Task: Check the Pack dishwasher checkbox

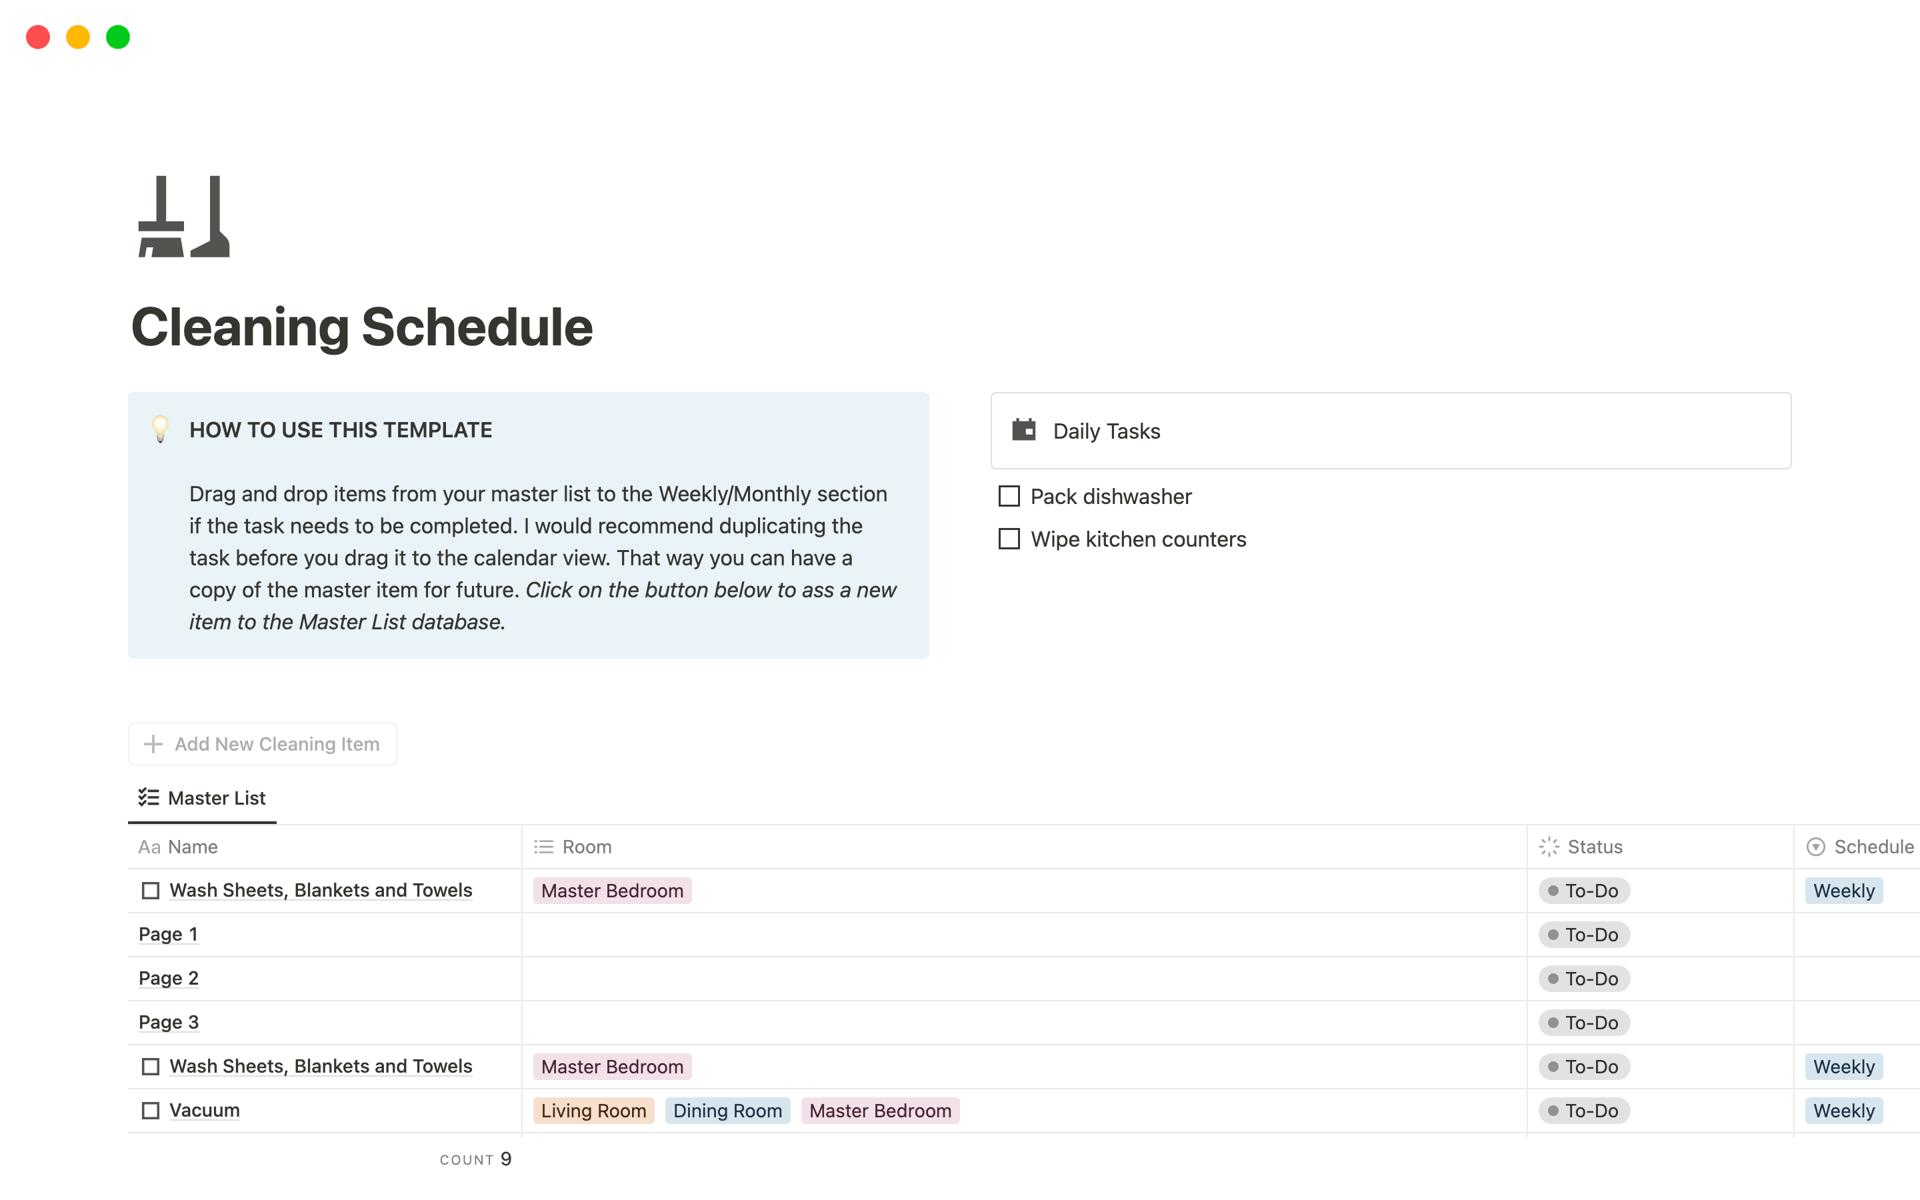Action: click(x=1009, y=496)
